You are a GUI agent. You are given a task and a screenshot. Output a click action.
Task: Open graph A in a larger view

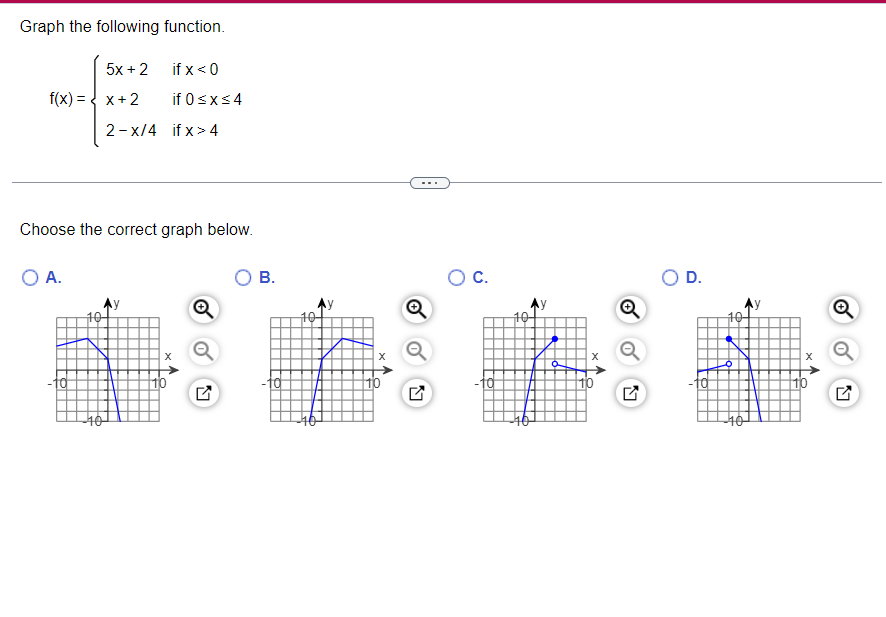202,393
